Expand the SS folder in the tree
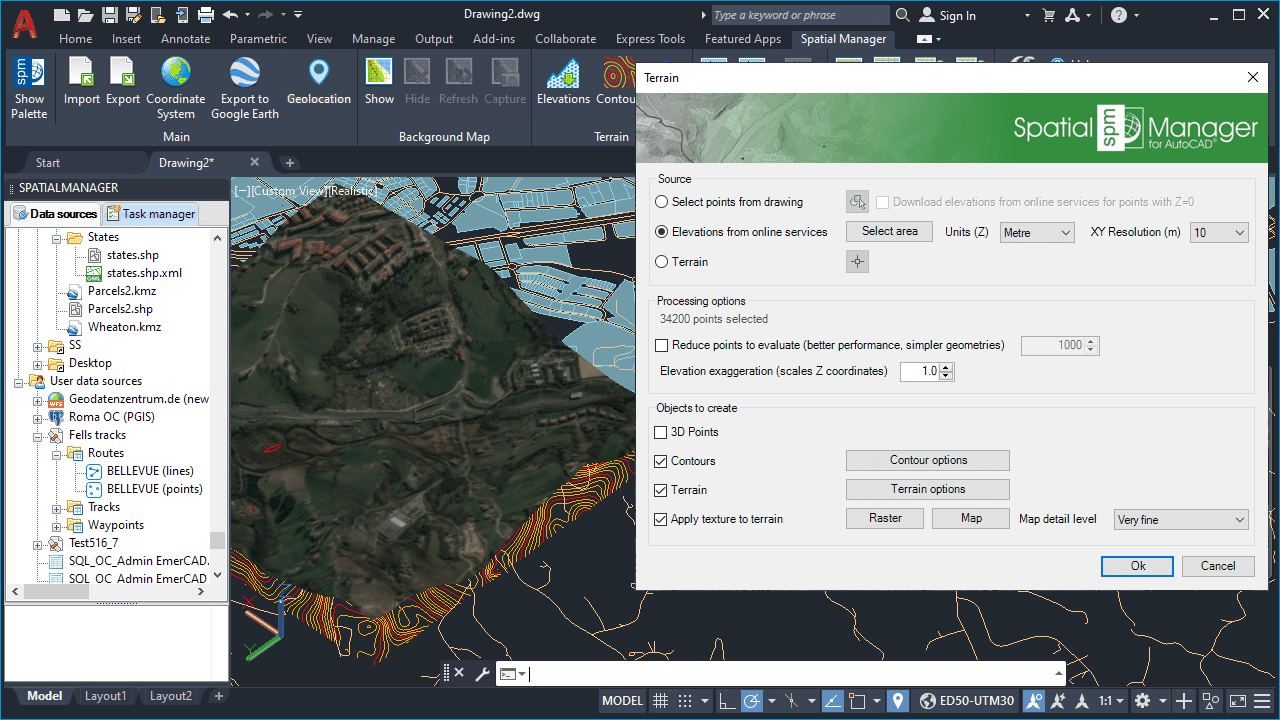1280x720 pixels. click(x=37, y=346)
